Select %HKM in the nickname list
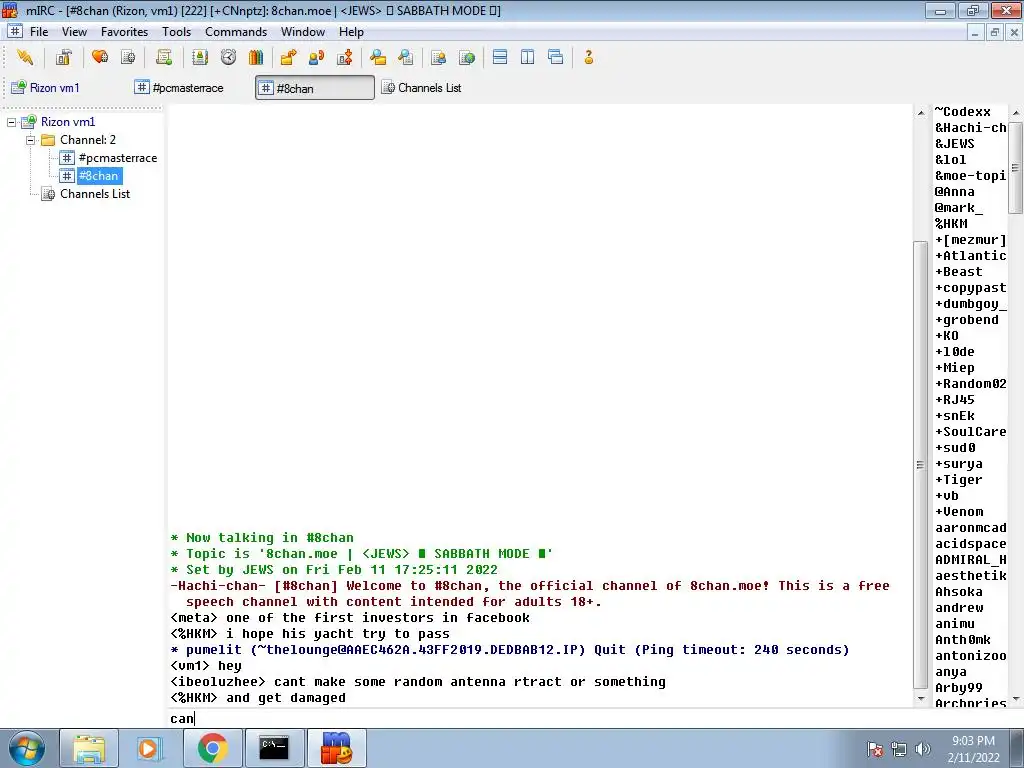The image size is (1024, 768). pyautogui.click(x=951, y=224)
